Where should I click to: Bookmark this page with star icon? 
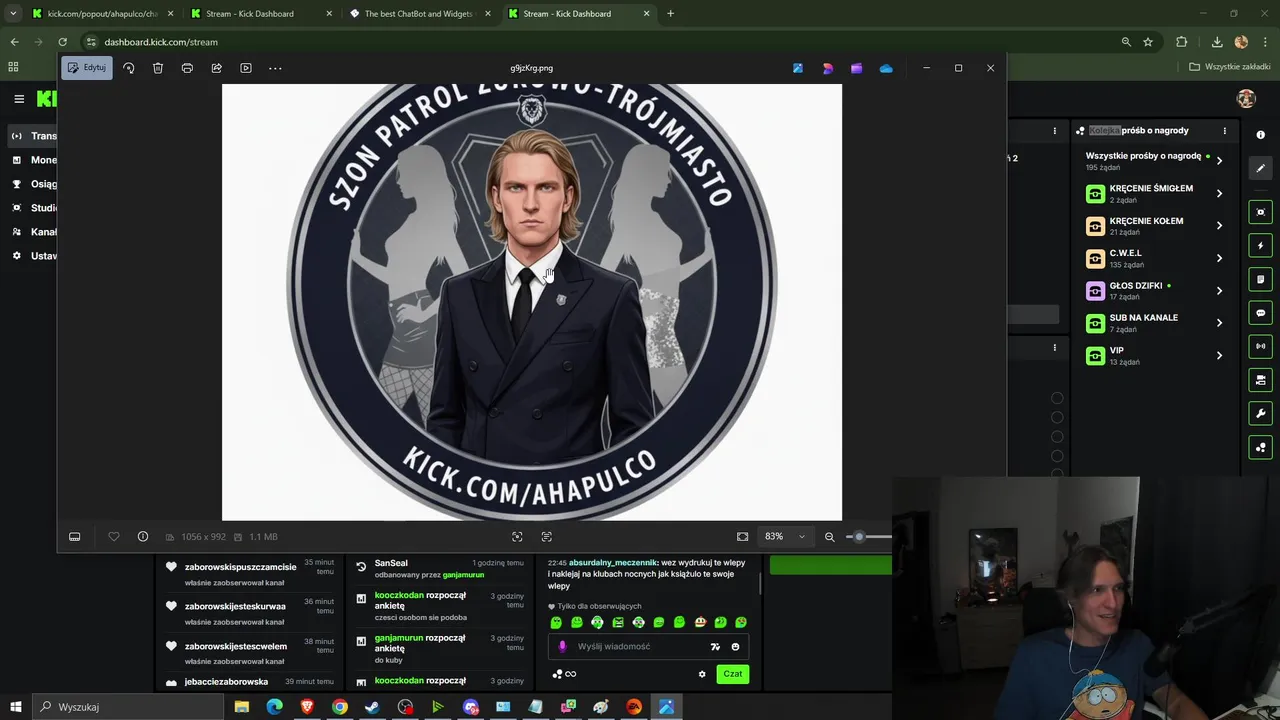pyautogui.click(x=1148, y=42)
